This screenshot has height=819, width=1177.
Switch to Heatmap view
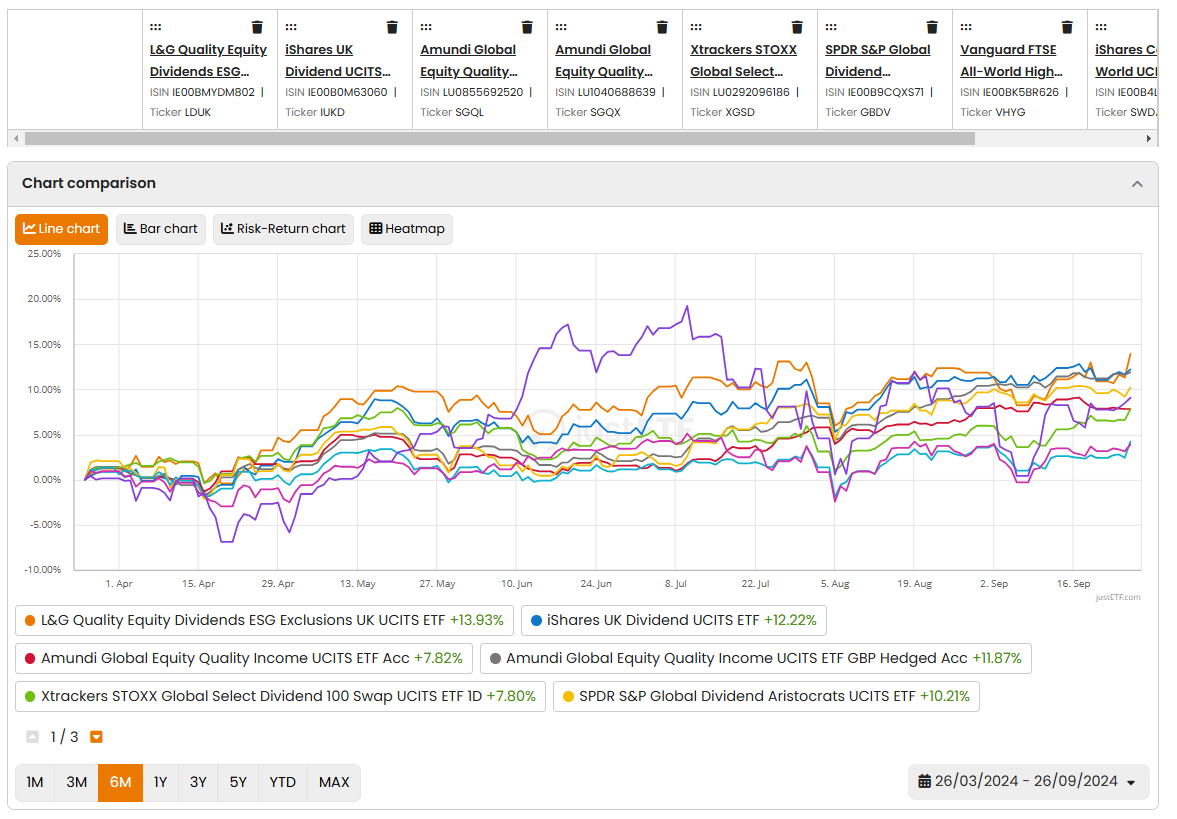click(407, 229)
